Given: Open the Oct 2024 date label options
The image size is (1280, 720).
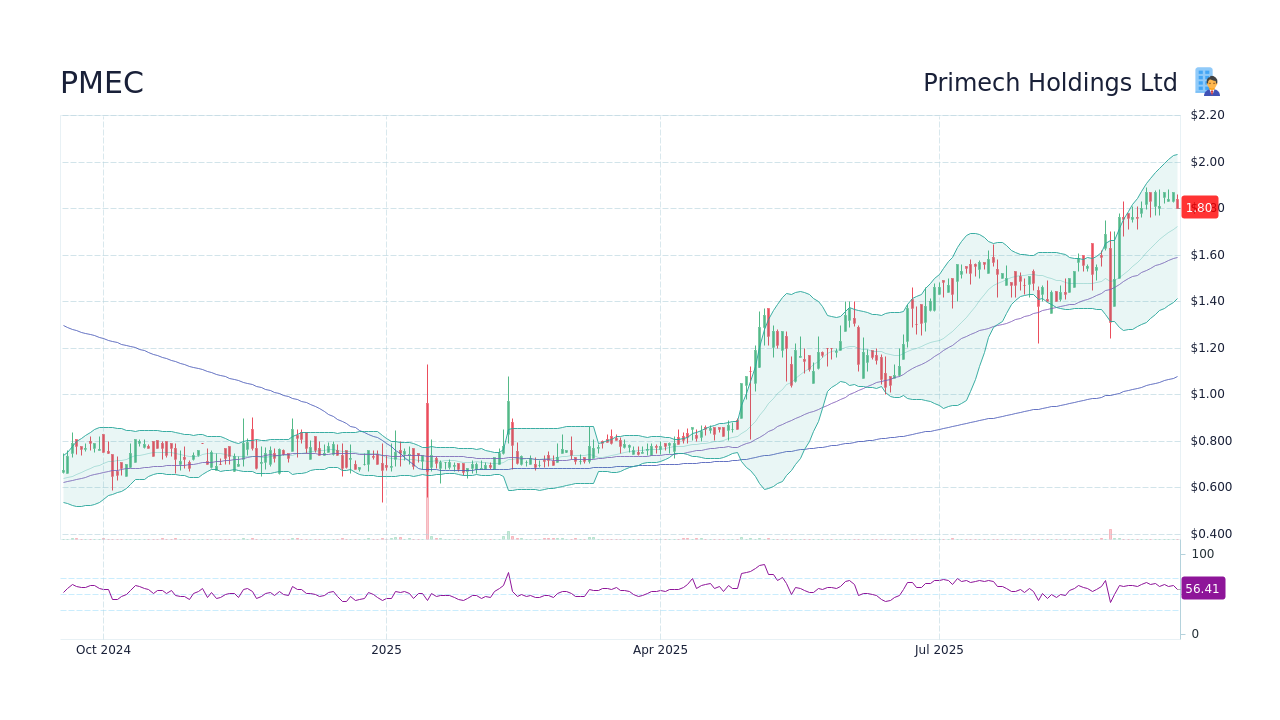Looking at the screenshot, I should coord(103,649).
